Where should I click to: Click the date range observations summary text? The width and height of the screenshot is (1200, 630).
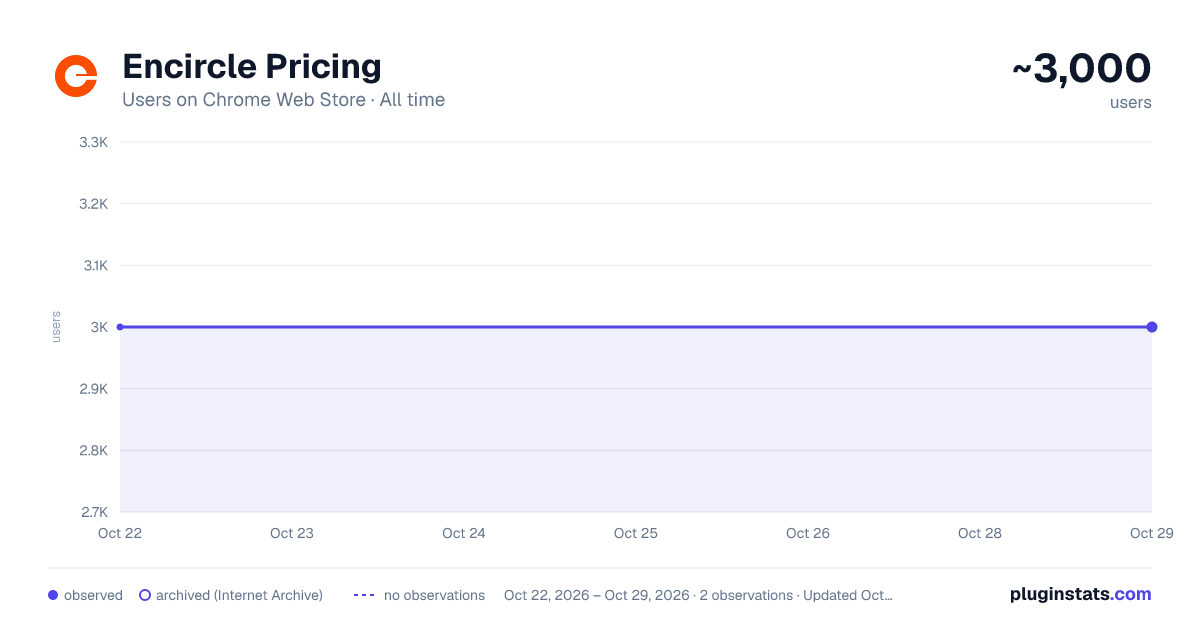(x=698, y=595)
